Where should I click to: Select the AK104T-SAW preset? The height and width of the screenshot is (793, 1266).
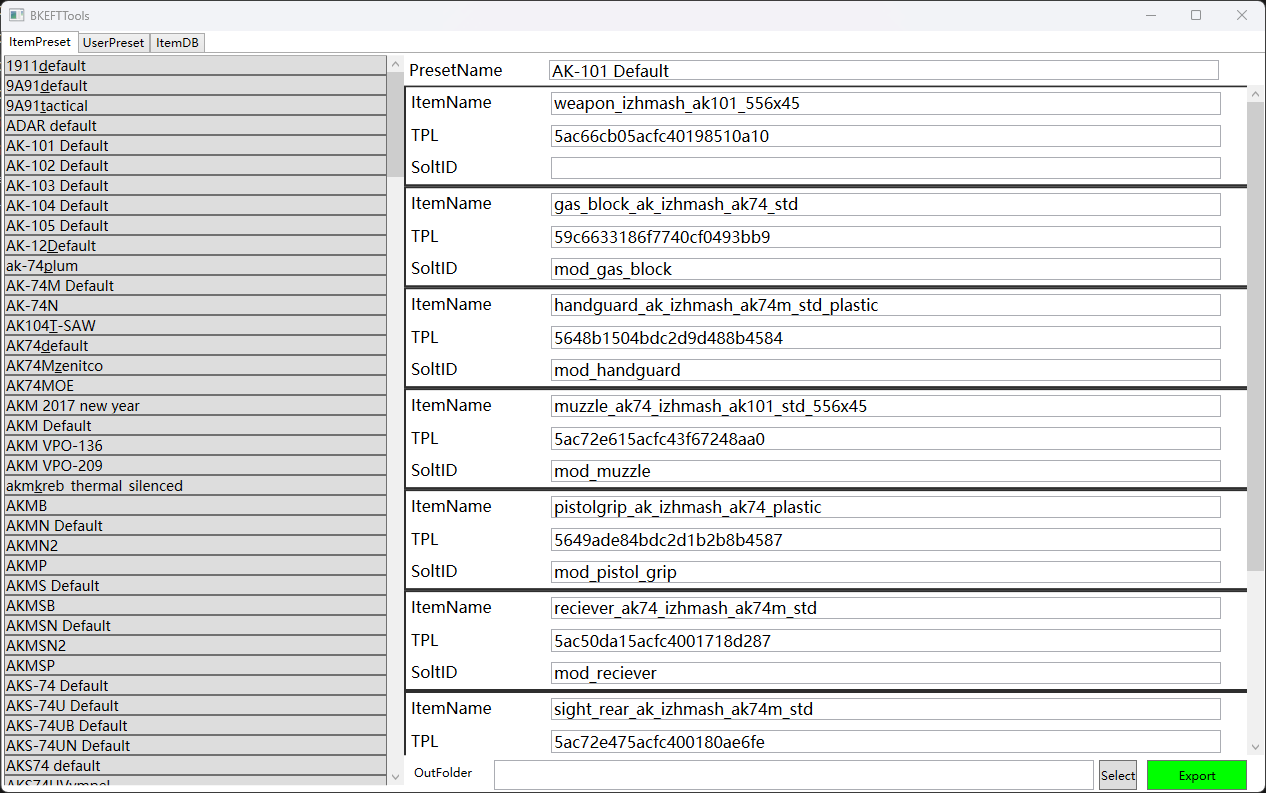click(x=195, y=326)
